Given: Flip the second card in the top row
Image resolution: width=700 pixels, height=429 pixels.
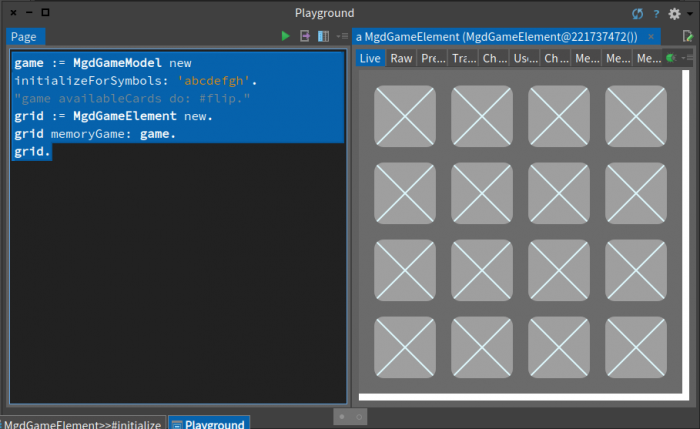Looking at the screenshot, I should tap(482, 116).
